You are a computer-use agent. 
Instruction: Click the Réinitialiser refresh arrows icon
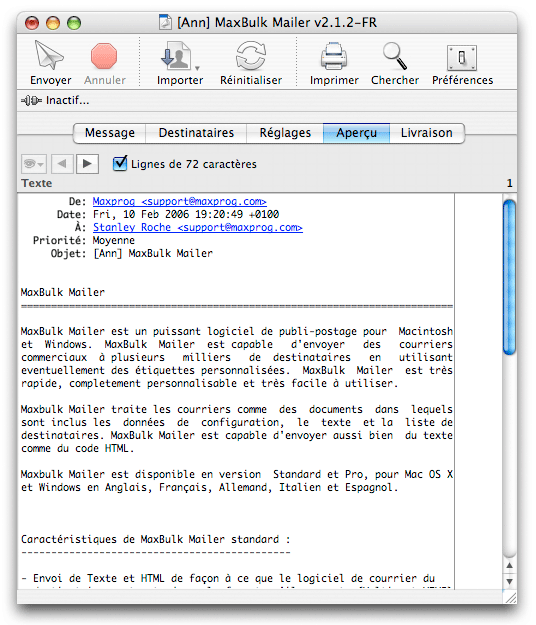coord(251,56)
